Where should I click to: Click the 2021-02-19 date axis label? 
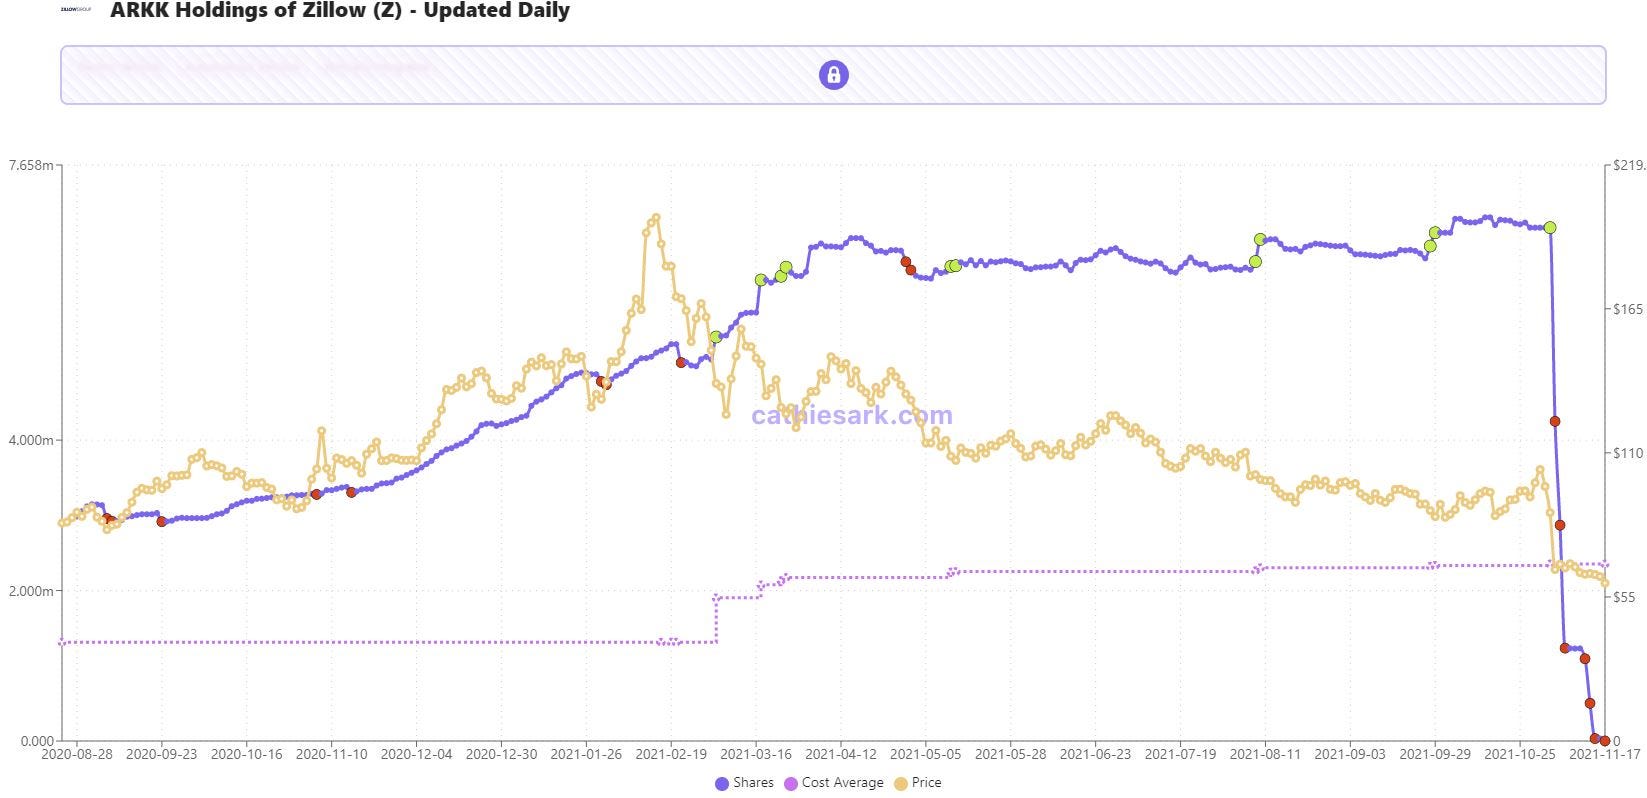(x=671, y=755)
